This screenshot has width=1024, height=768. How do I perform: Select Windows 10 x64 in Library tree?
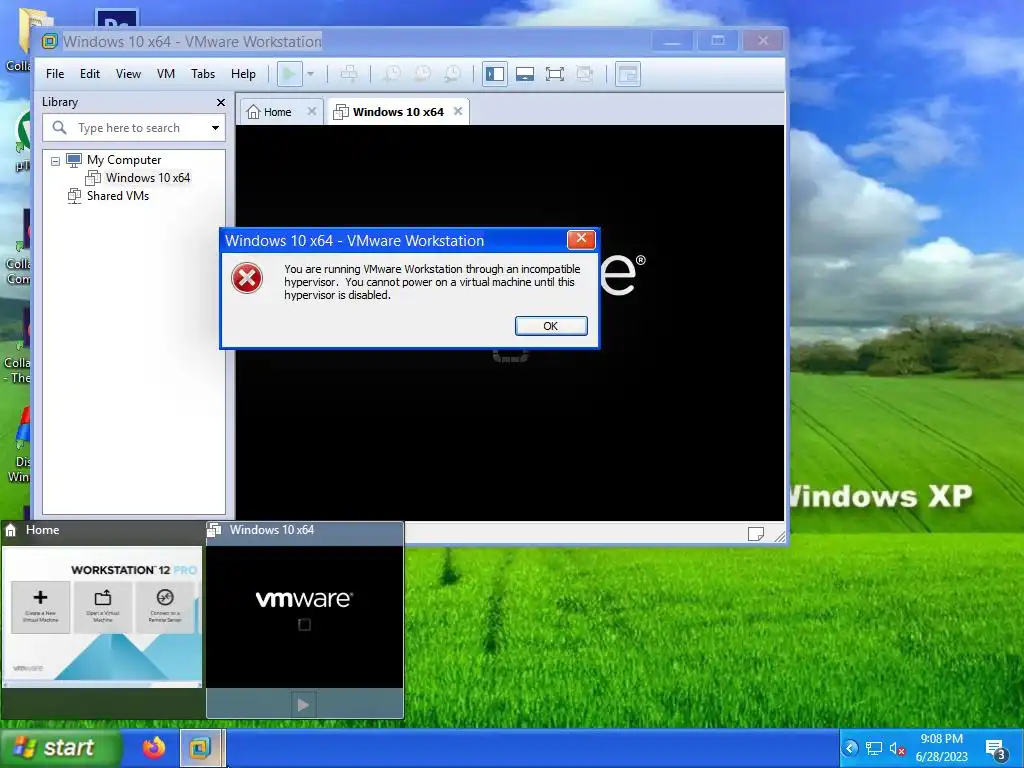(x=148, y=178)
